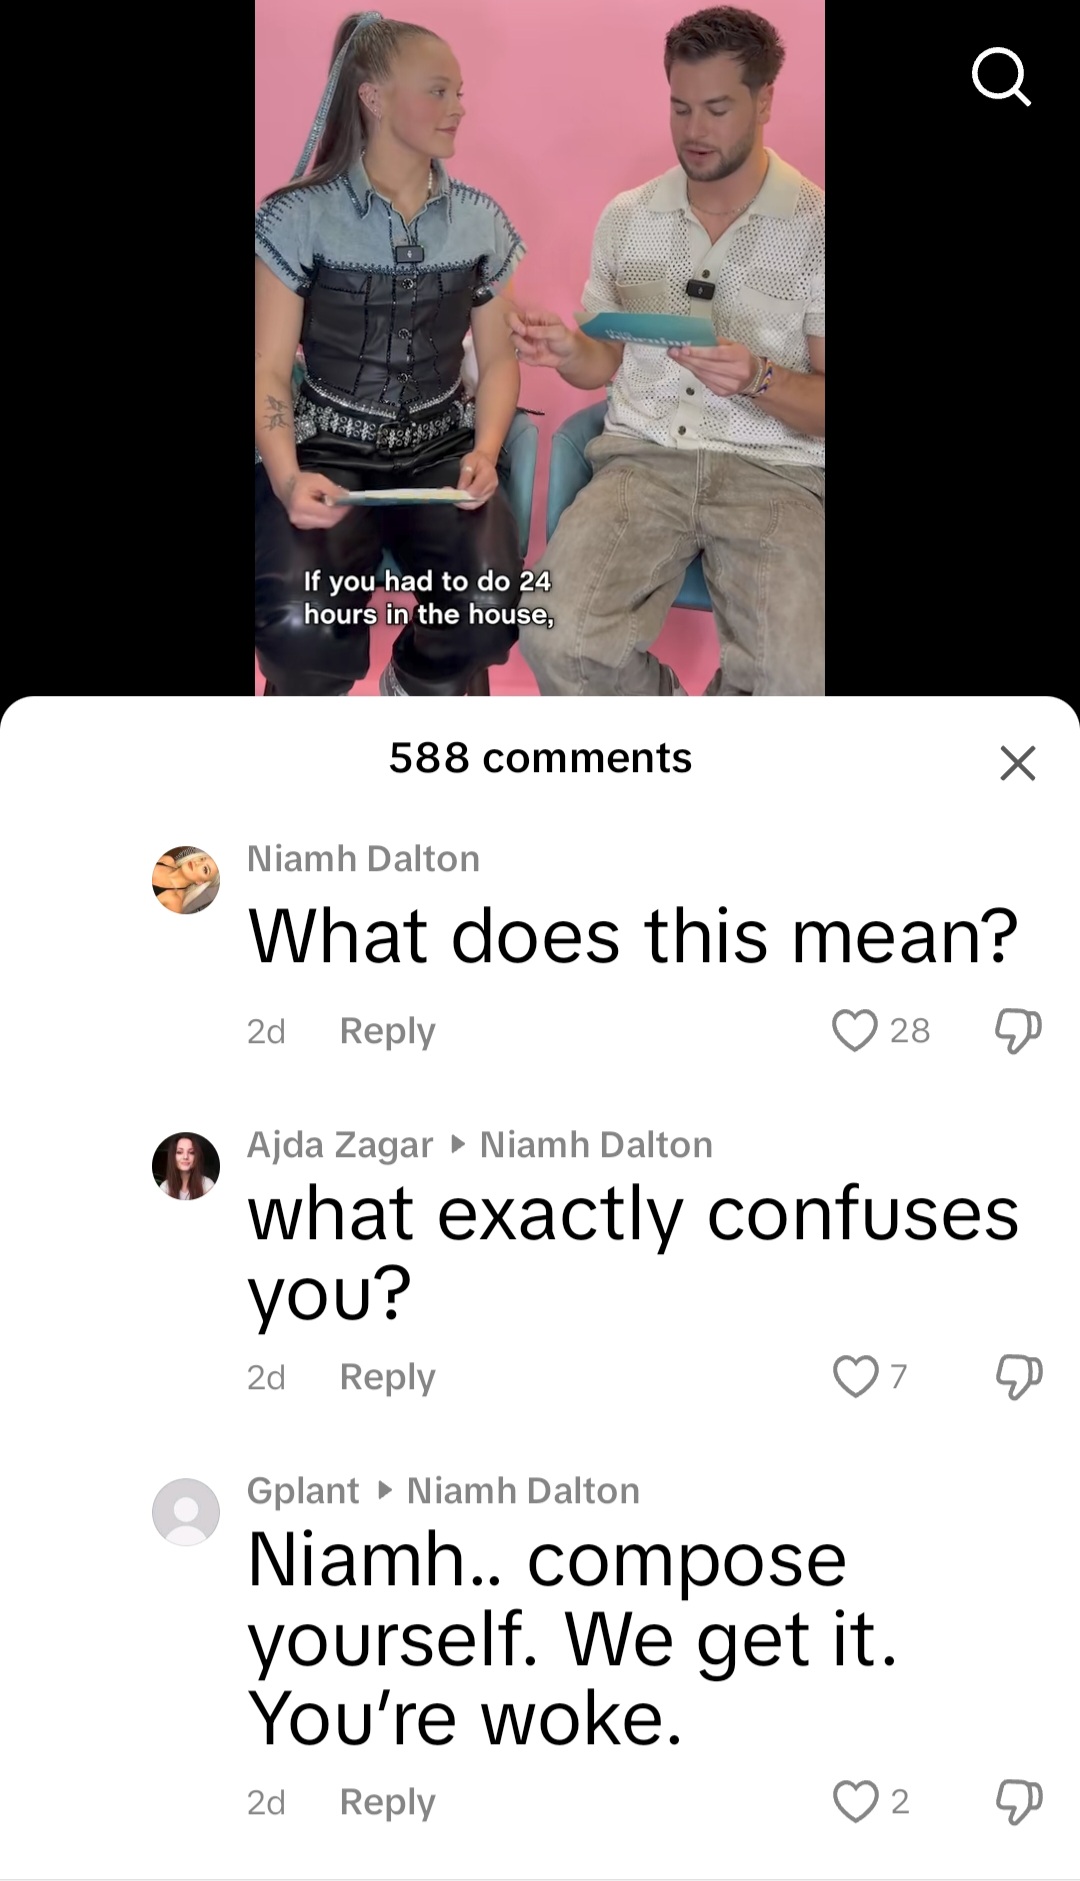Like Niamh Dalton's comment

tap(854, 1030)
